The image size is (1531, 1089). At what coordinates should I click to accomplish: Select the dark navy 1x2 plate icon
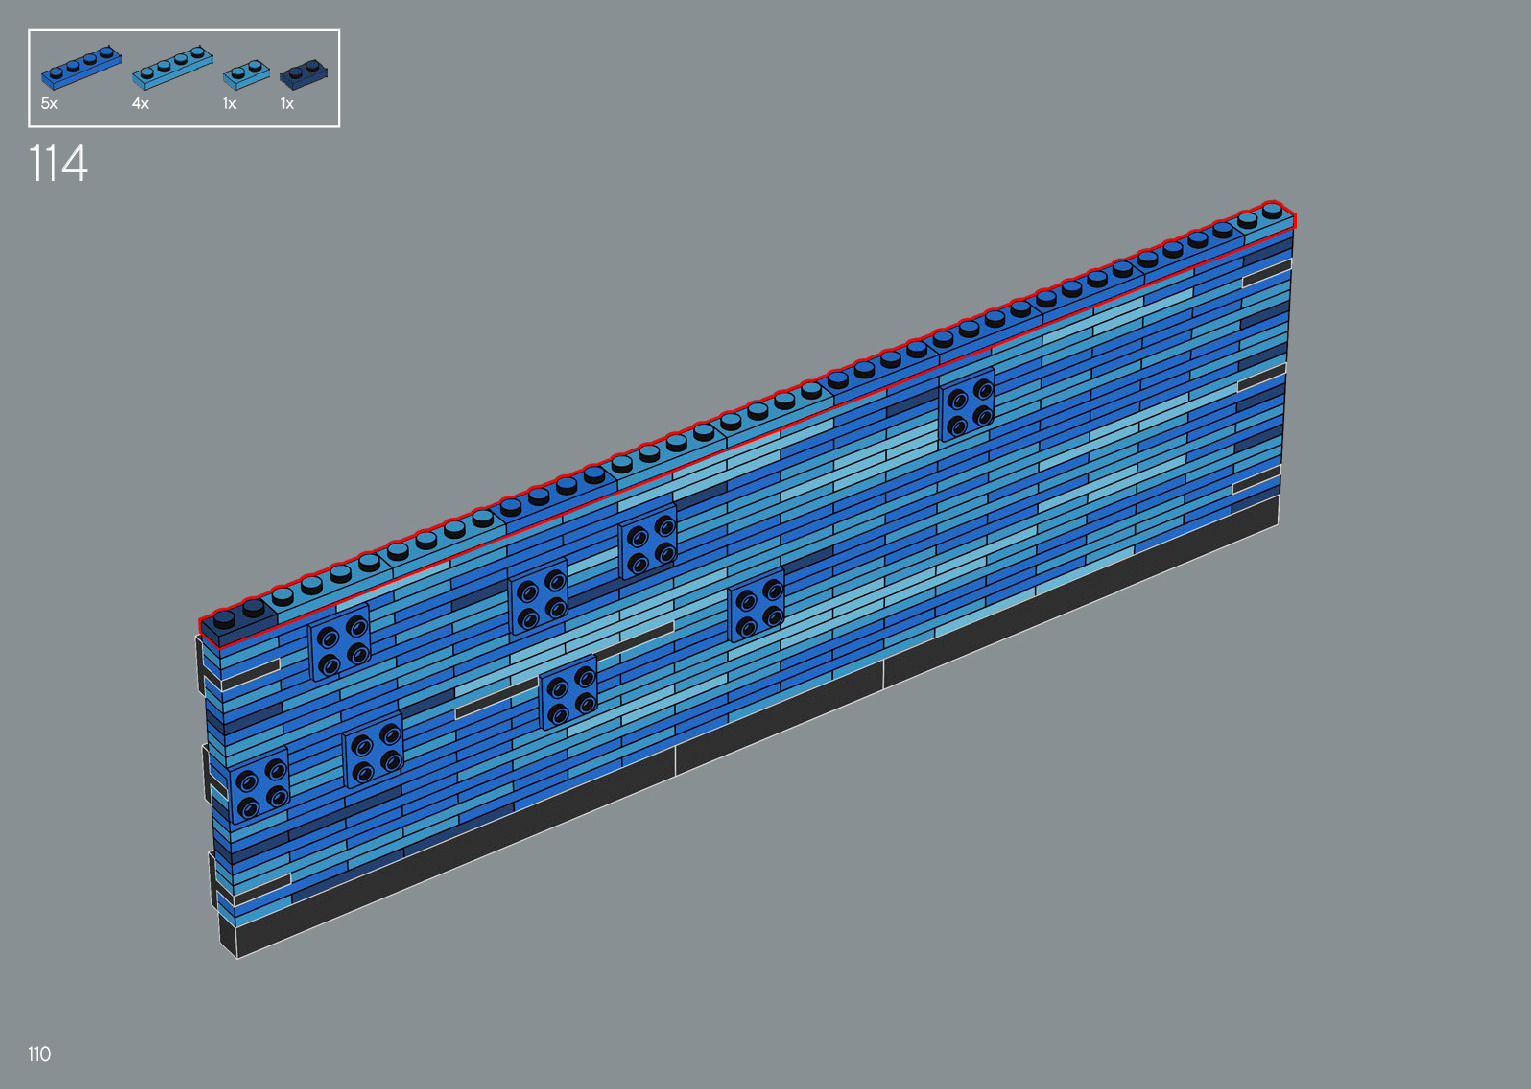pos(305,73)
